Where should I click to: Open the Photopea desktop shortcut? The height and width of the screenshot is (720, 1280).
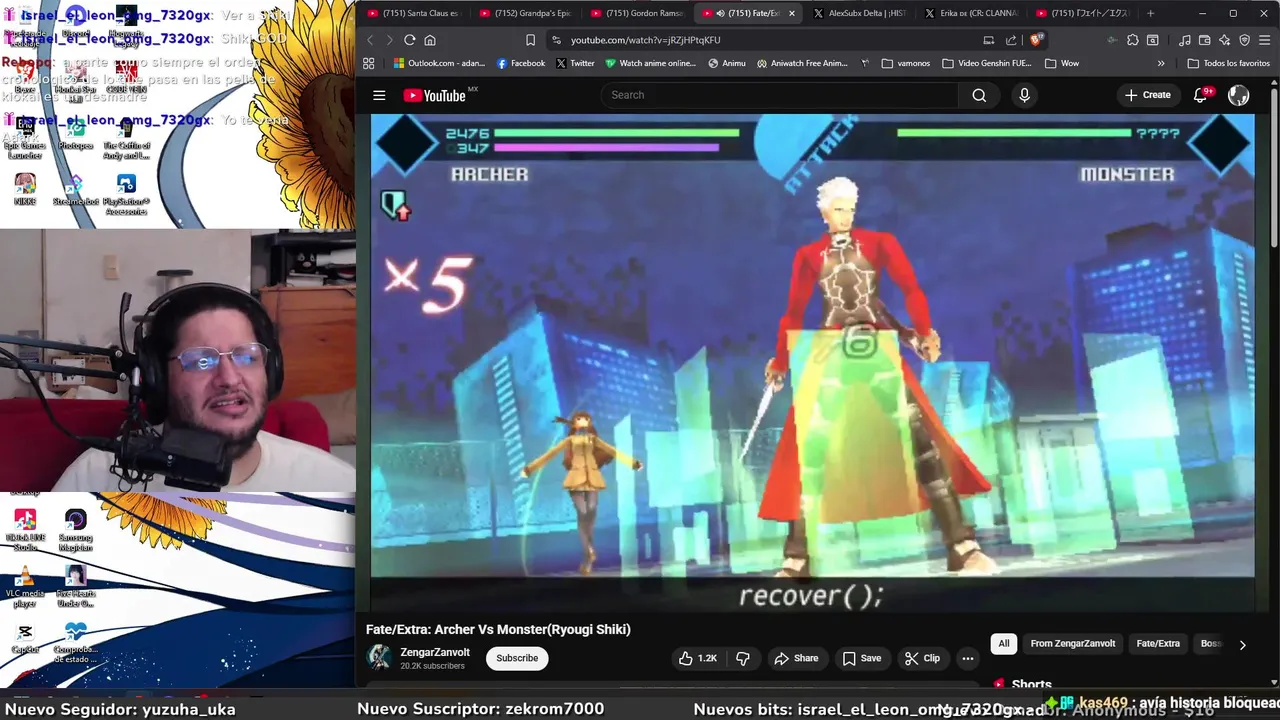point(75,135)
